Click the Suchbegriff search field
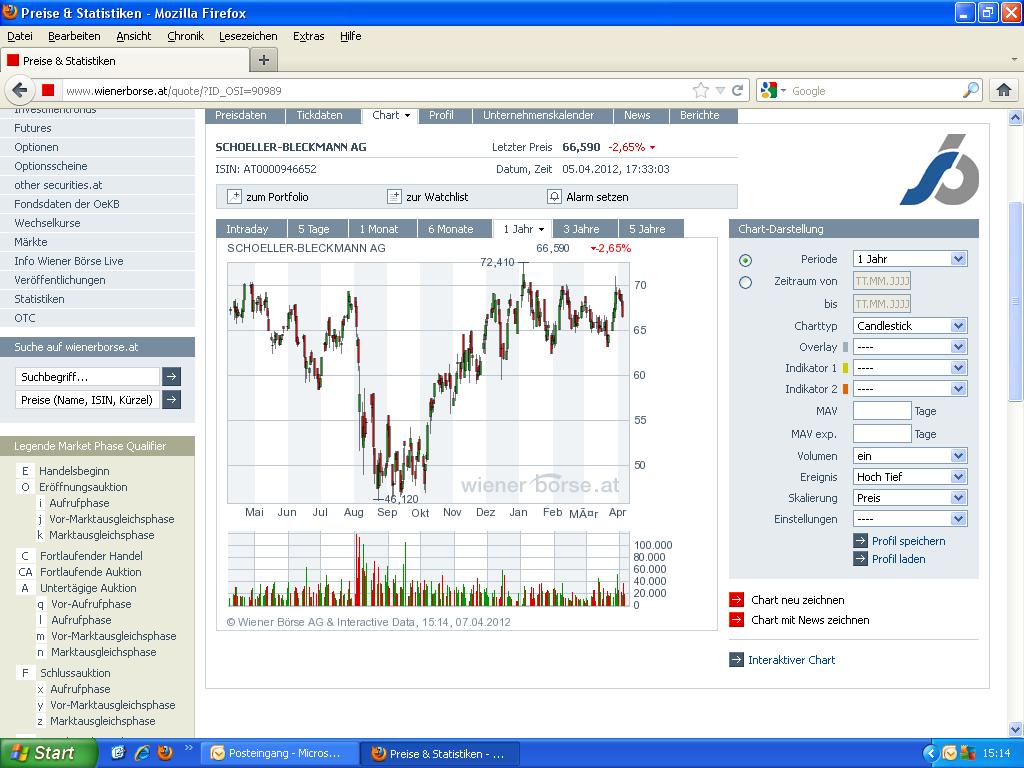The height and width of the screenshot is (768, 1024). 87,376
